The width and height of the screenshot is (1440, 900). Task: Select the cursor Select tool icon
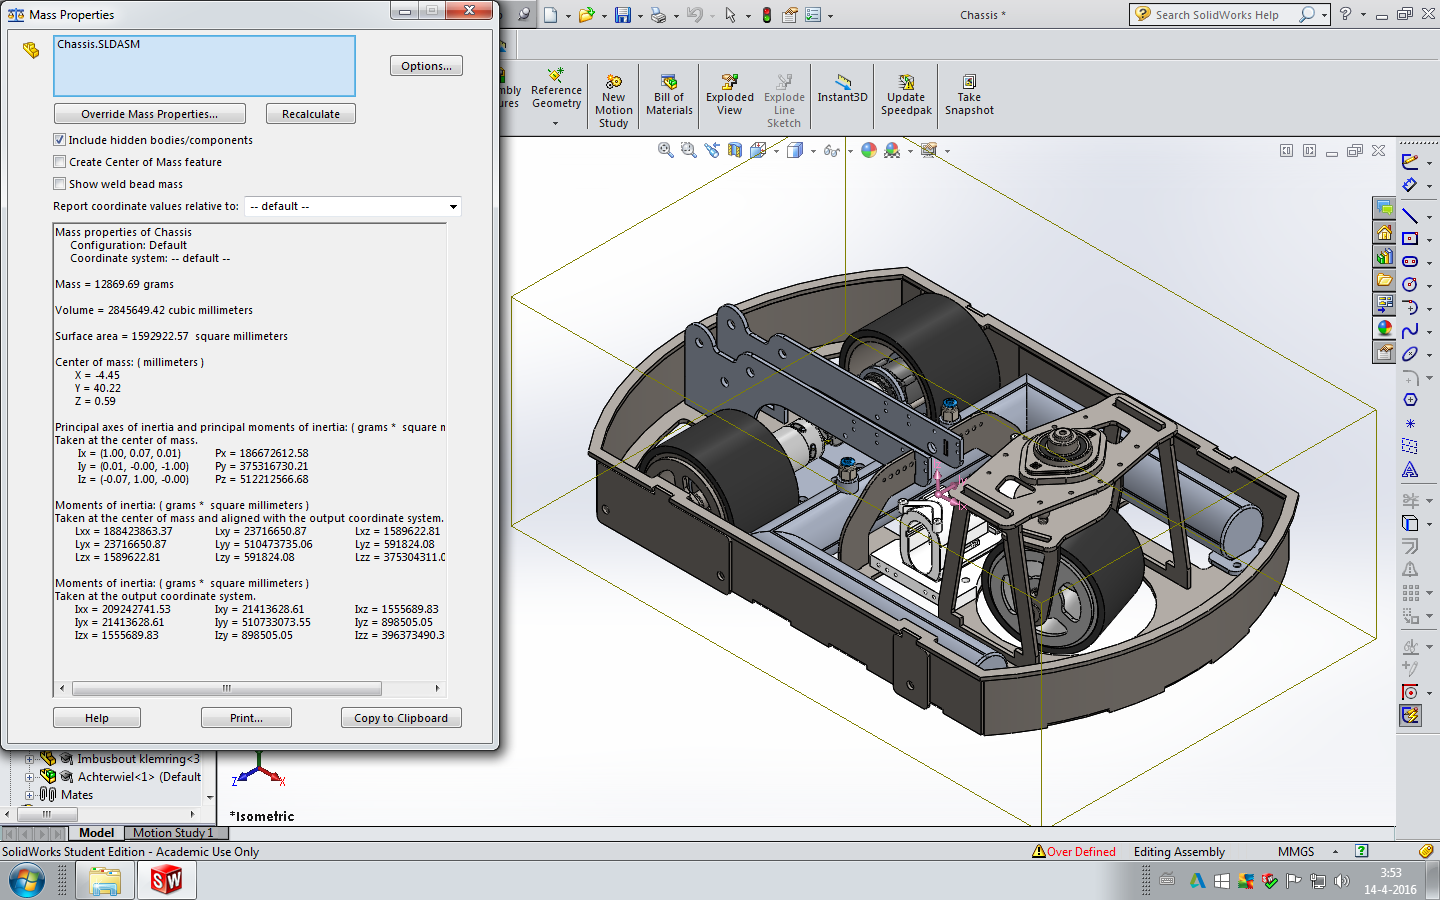tap(730, 15)
